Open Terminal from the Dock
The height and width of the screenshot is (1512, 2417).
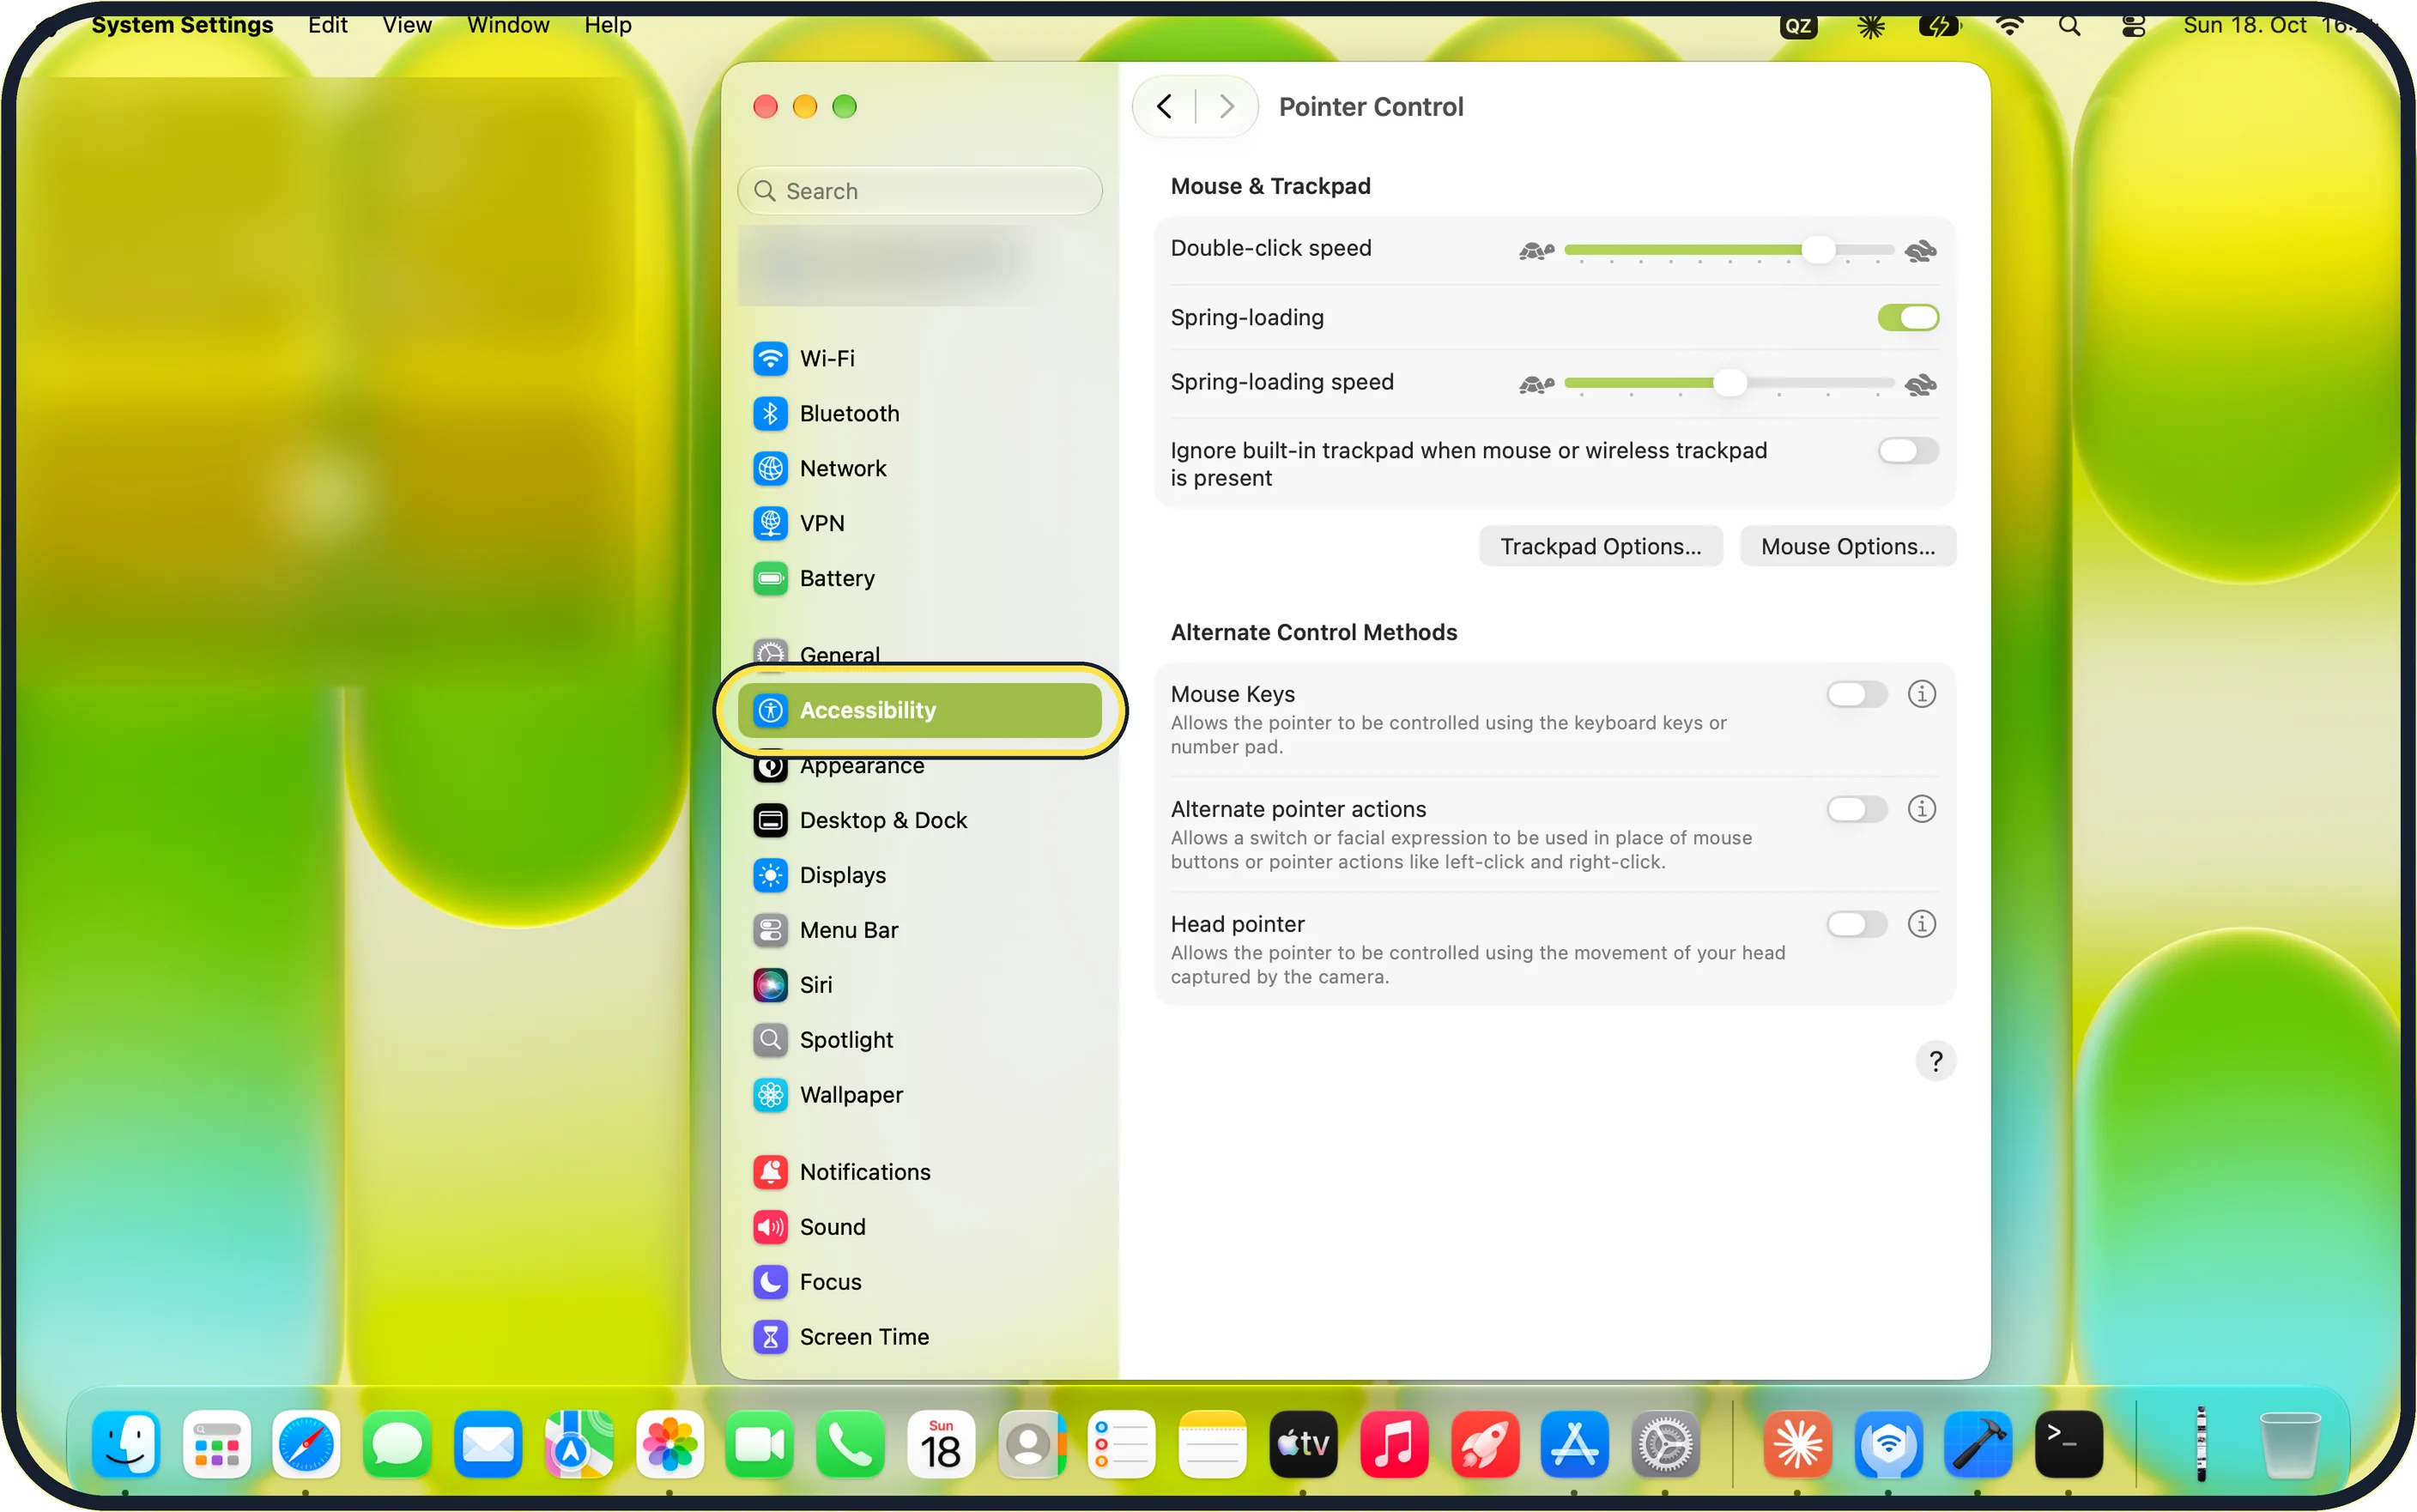click(2068, 1444)
